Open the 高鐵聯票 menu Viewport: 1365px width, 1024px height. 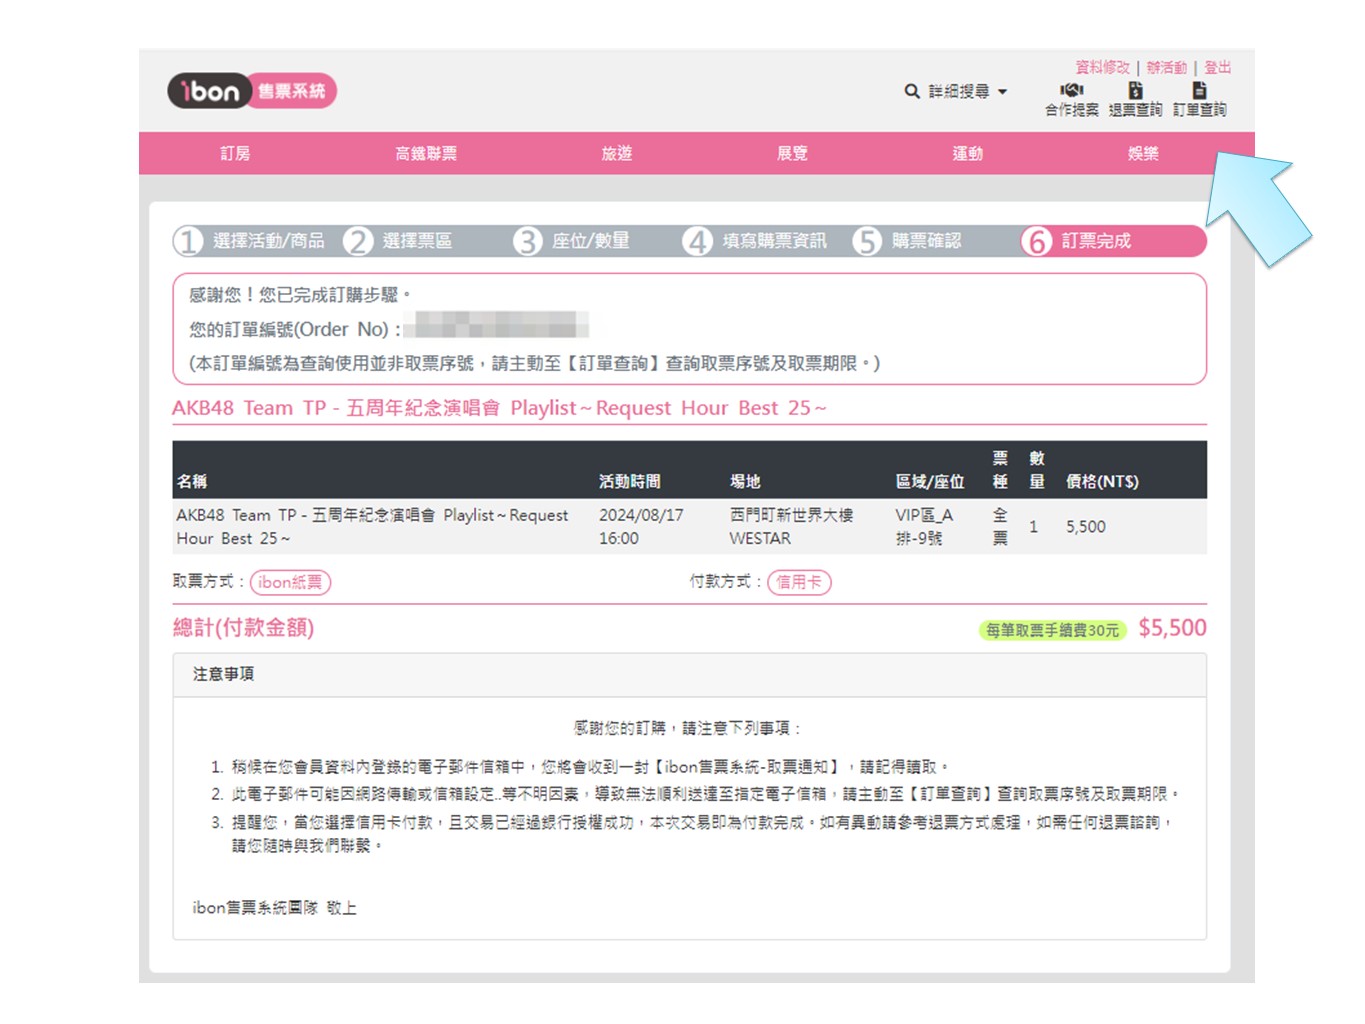426,153
